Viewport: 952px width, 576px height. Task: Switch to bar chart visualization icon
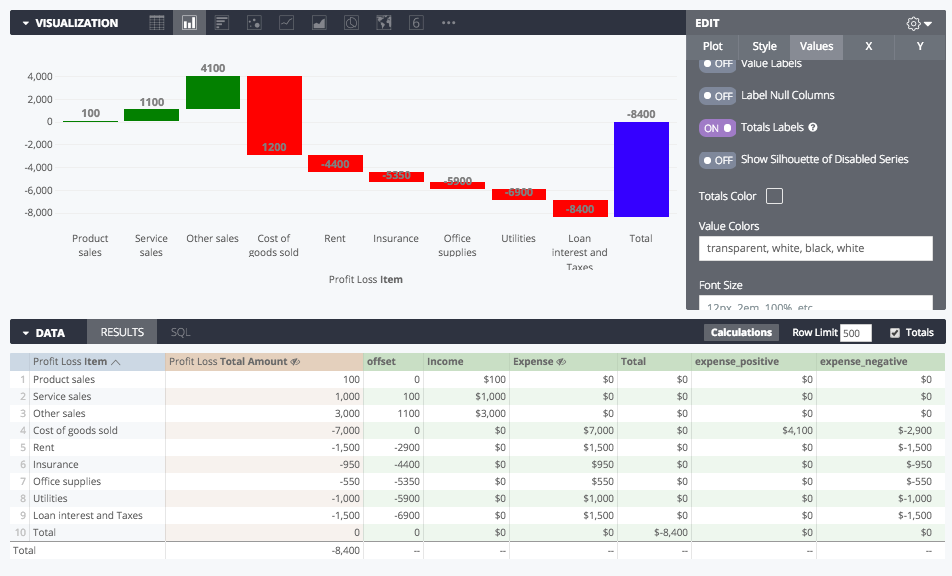[222, 23]
